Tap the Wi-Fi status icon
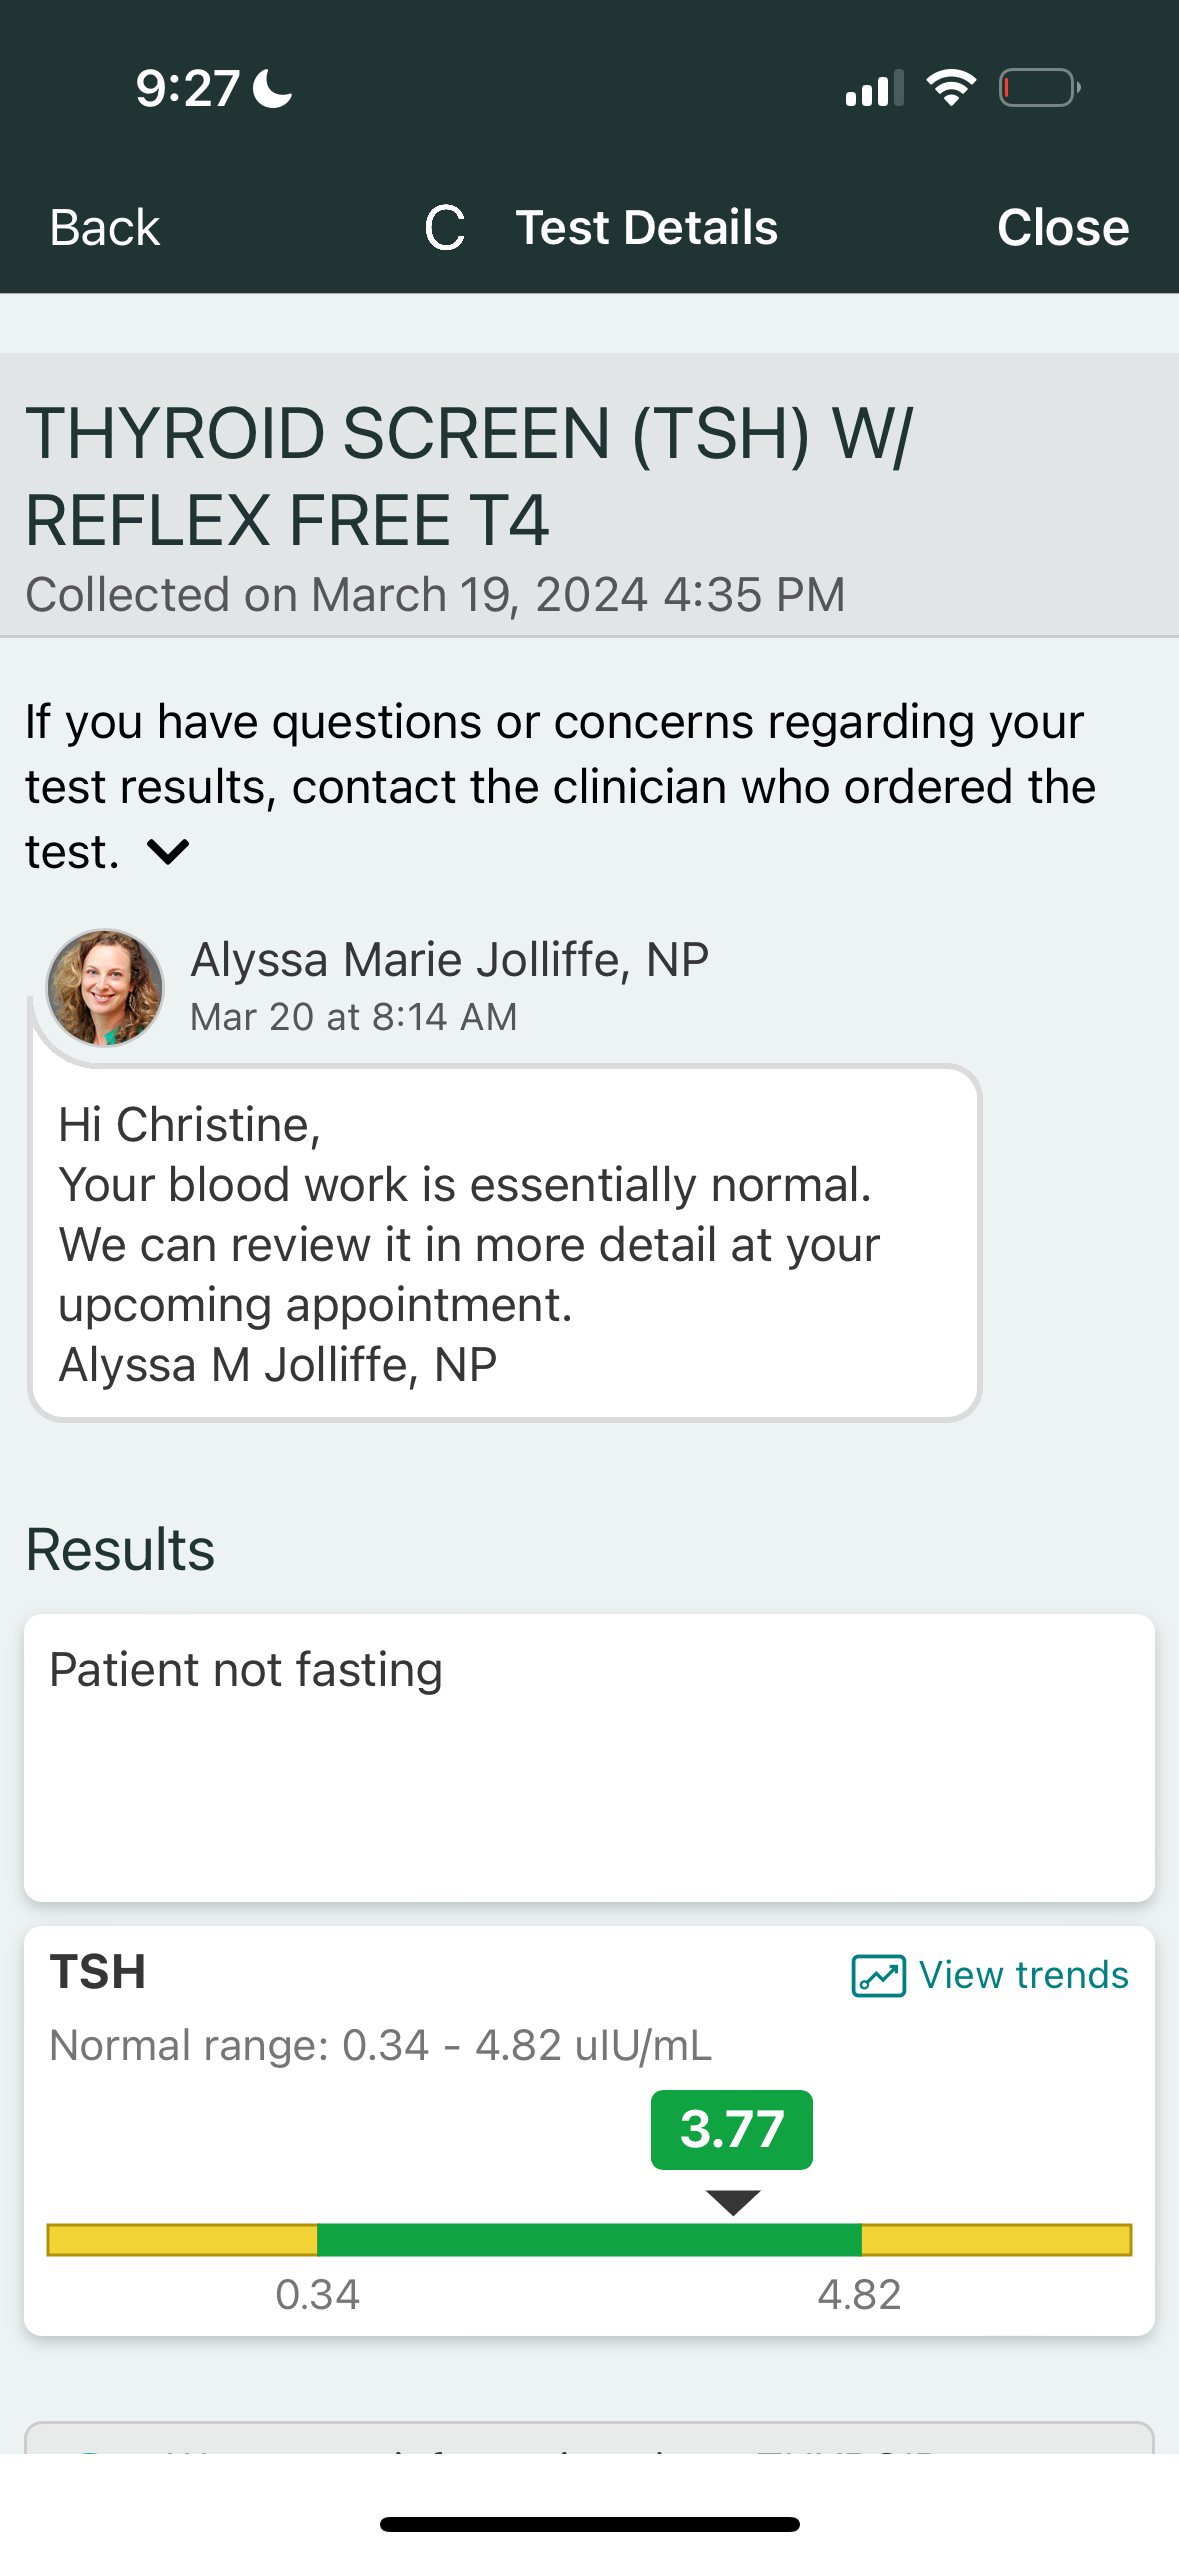 [x=951, y=88]
